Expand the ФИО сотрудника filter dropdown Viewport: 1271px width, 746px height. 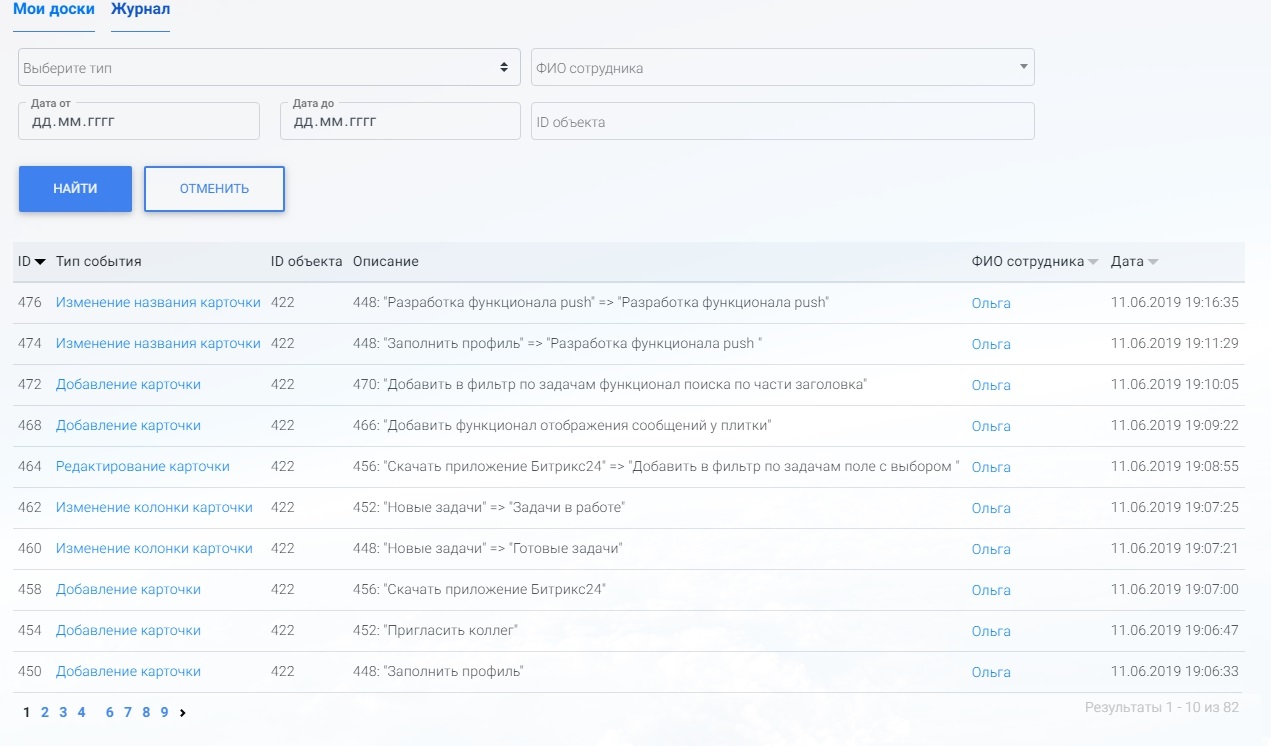tap(782, 68)
